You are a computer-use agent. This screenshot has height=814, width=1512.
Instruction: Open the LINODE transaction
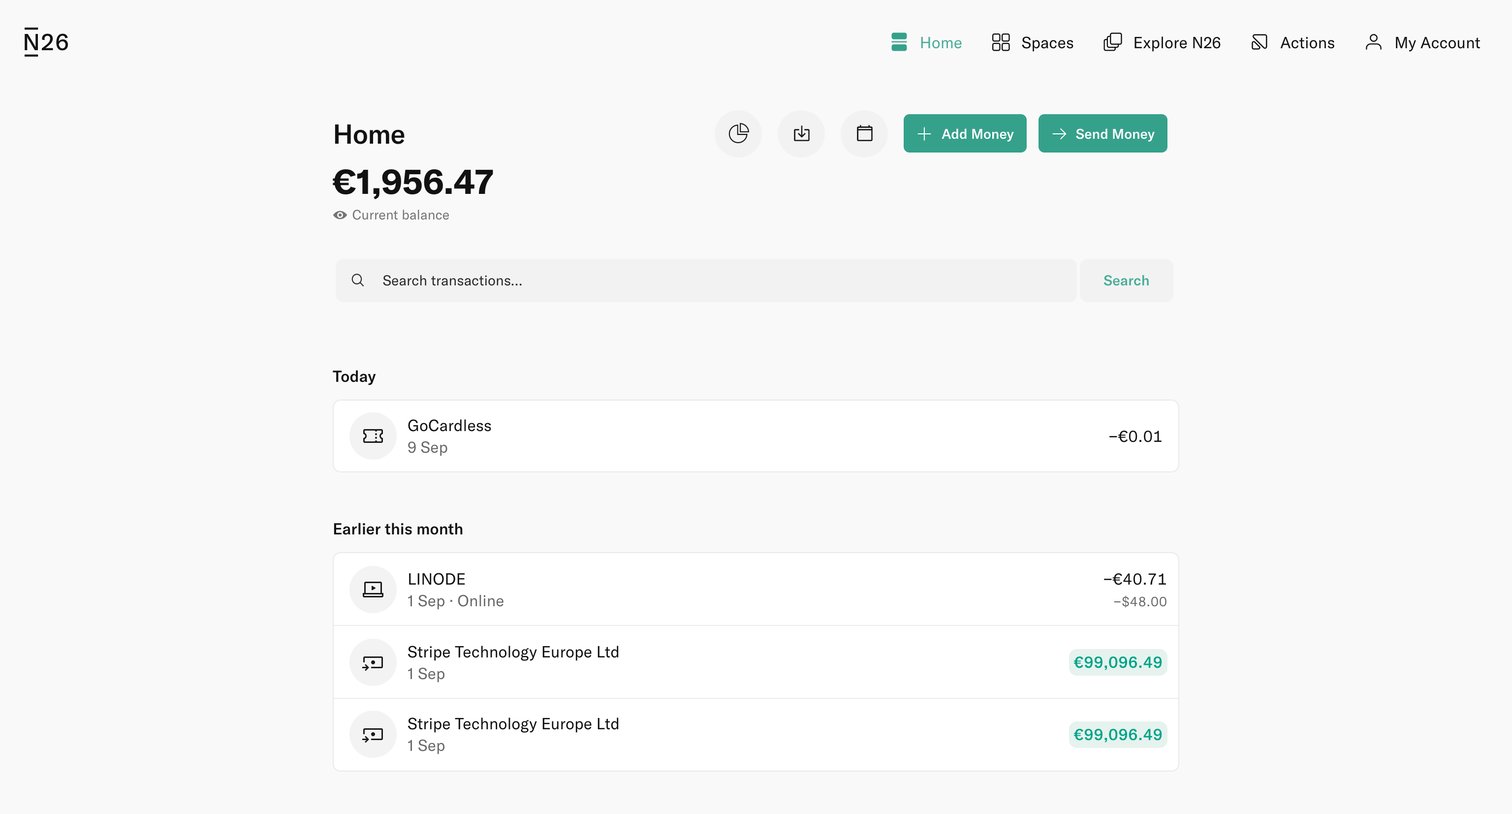756,590
